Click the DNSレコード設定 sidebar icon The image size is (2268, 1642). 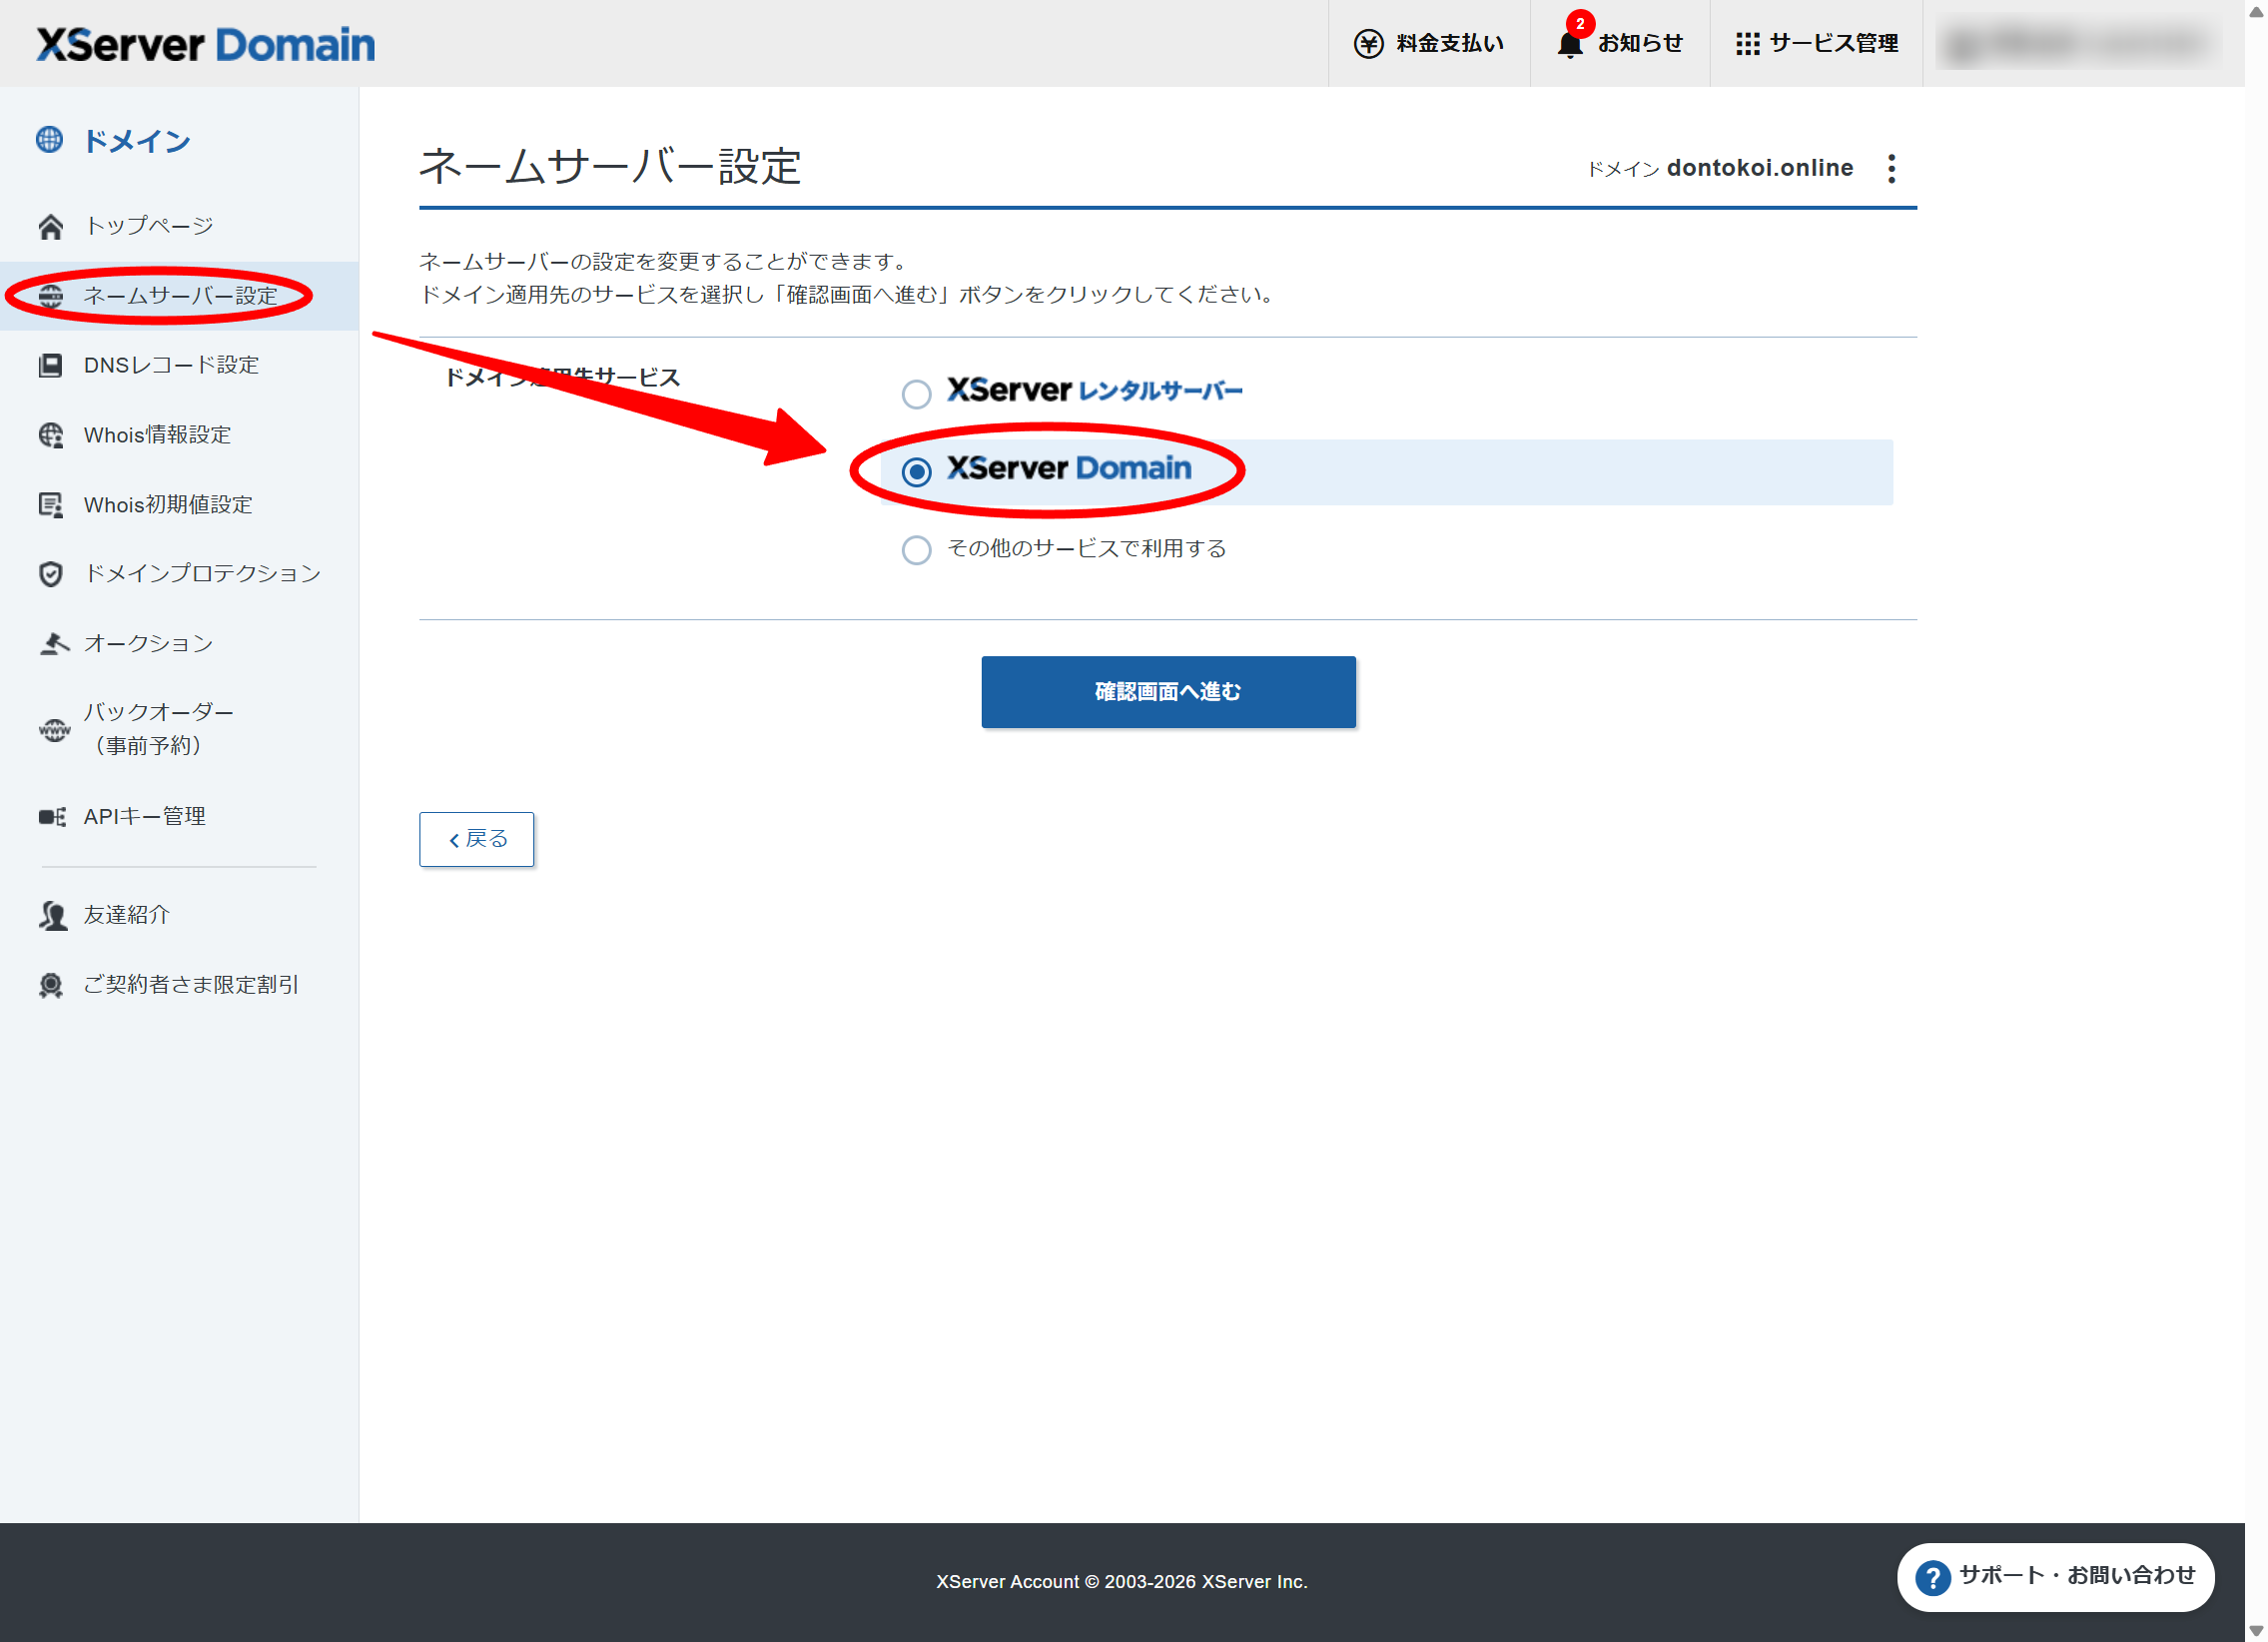tap(51, 365)
